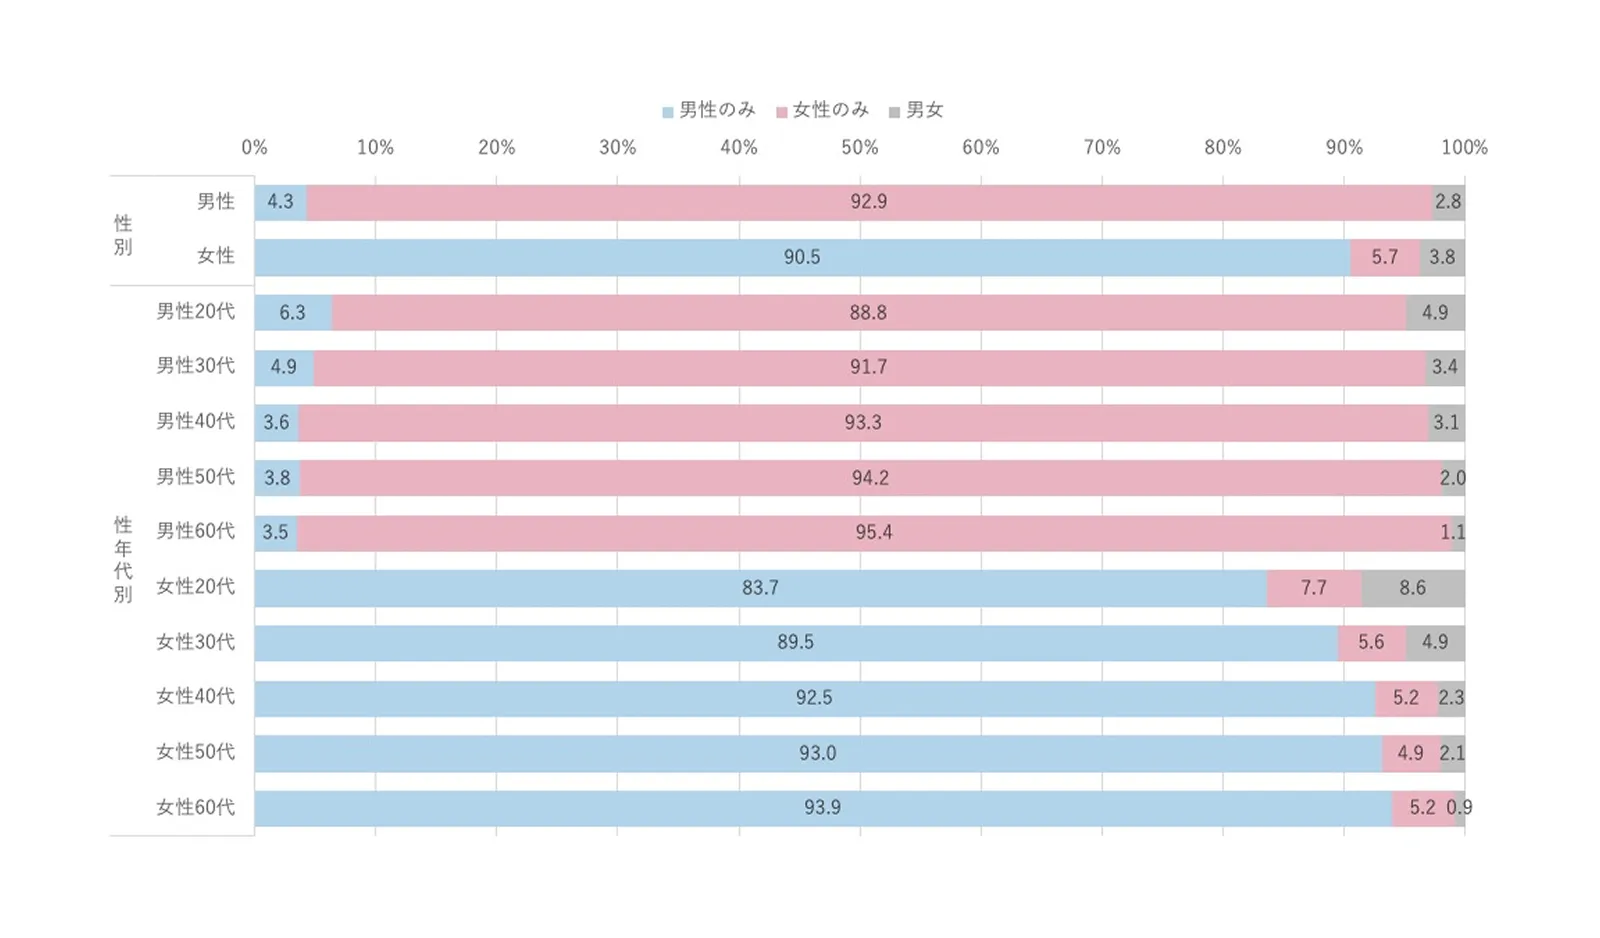Viewport: 1600px width, 938px height.
Task: Select the 女性のみ legend label text
Action: tap(830, 110)
